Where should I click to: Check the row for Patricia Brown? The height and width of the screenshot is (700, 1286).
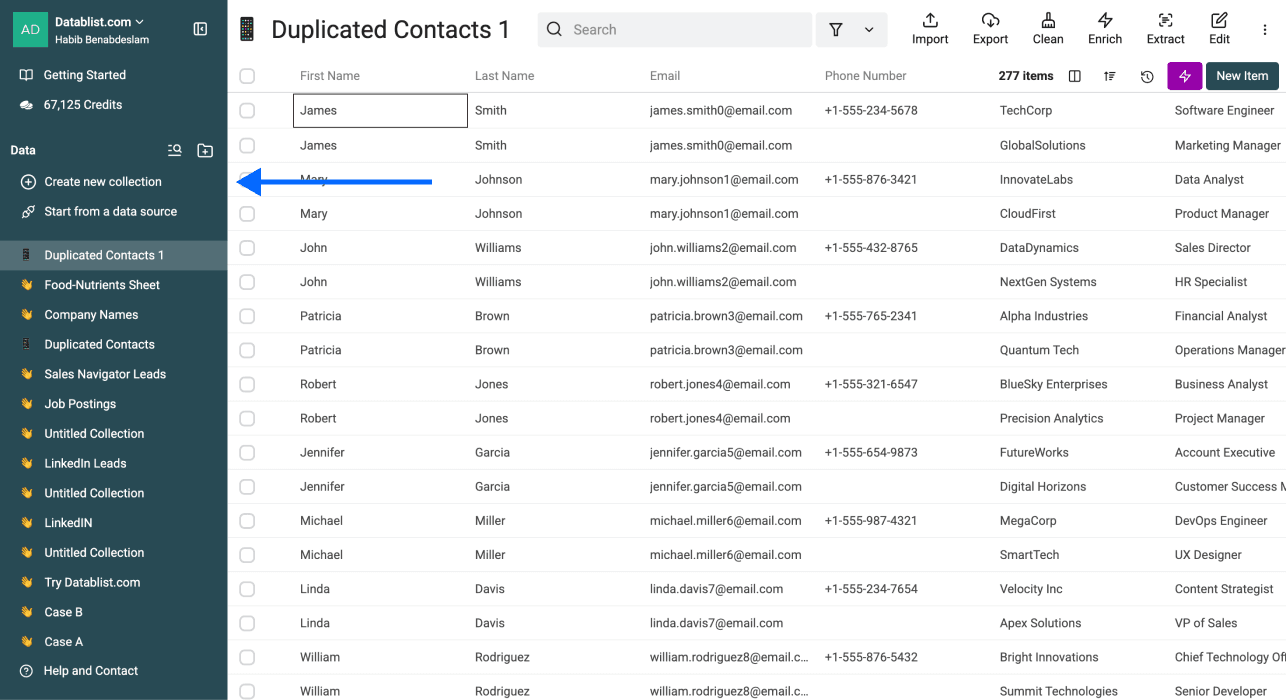247,315
